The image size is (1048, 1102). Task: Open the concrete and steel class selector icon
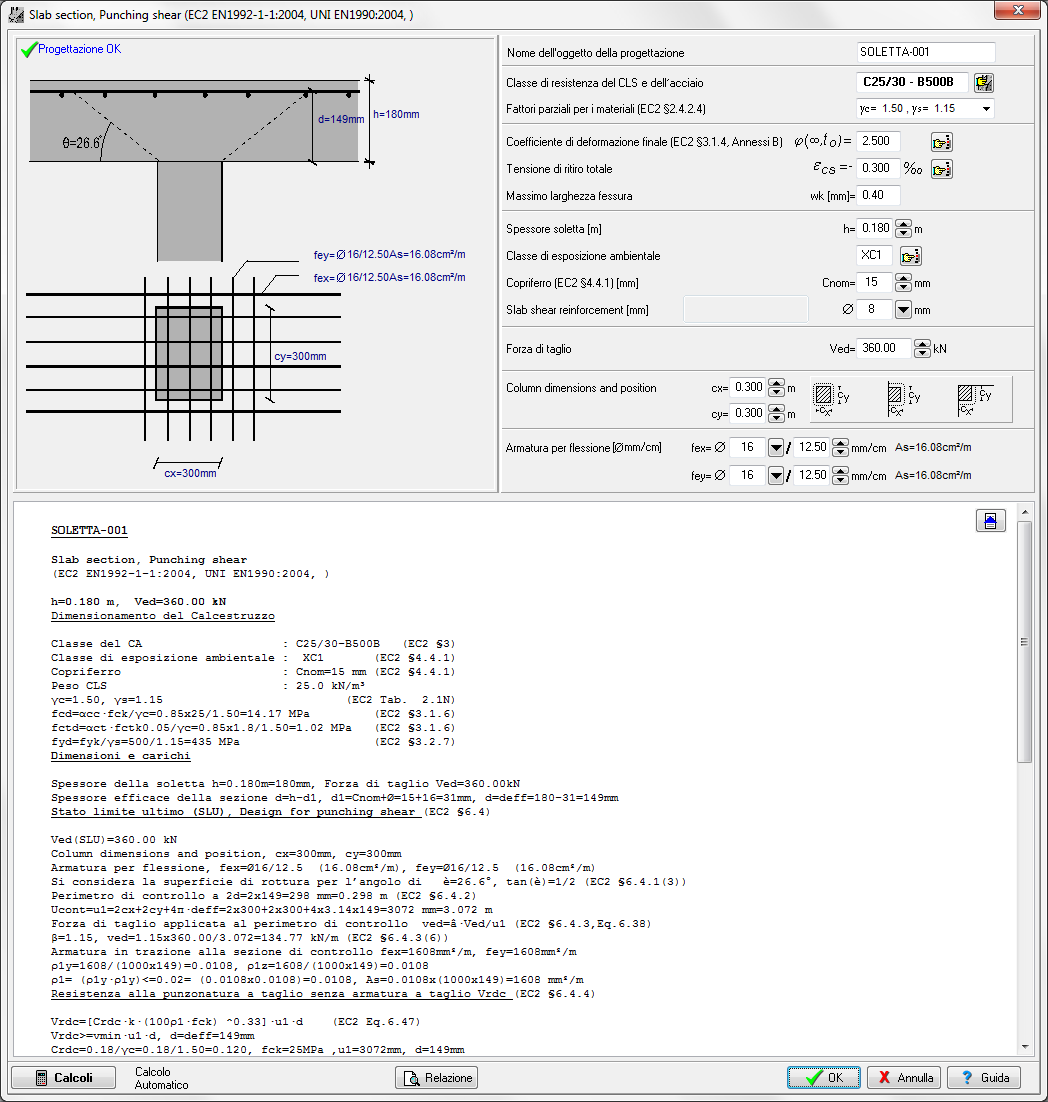coord(984,83)
